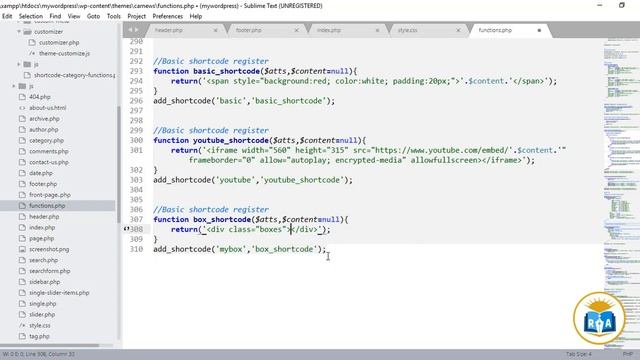The height and width of the screenshot is (360, 640).
Task: Open single-slider-items.php in sidebar
Action: click(59, 293)
